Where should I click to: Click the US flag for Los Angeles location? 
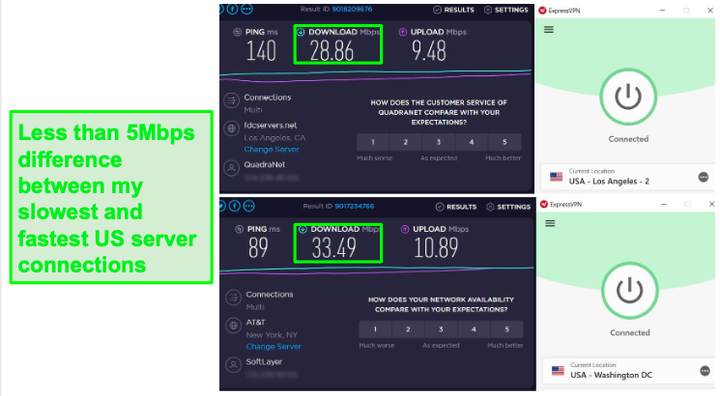tap(556, 177)
